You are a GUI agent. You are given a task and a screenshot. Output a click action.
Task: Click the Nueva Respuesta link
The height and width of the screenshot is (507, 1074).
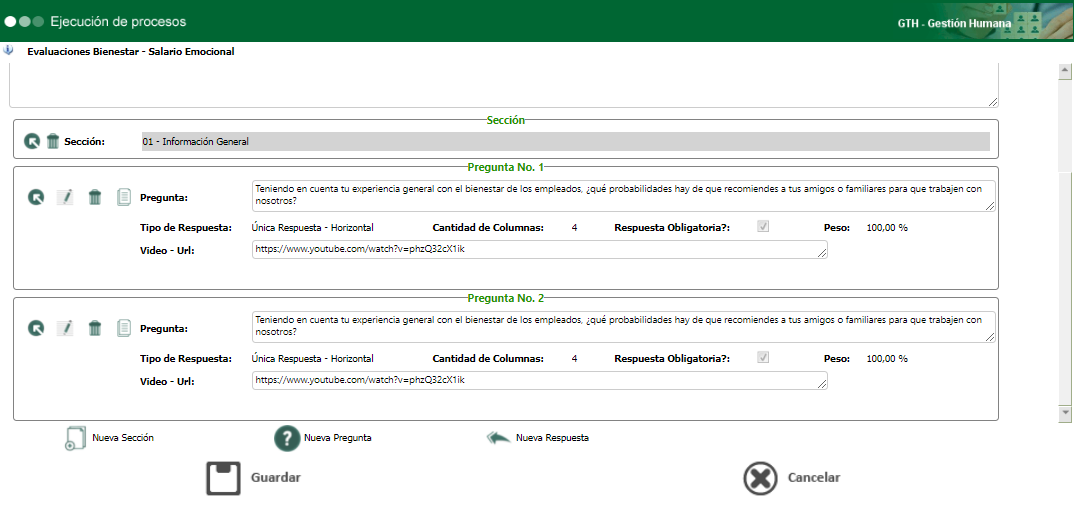click(x=552, y=438)
